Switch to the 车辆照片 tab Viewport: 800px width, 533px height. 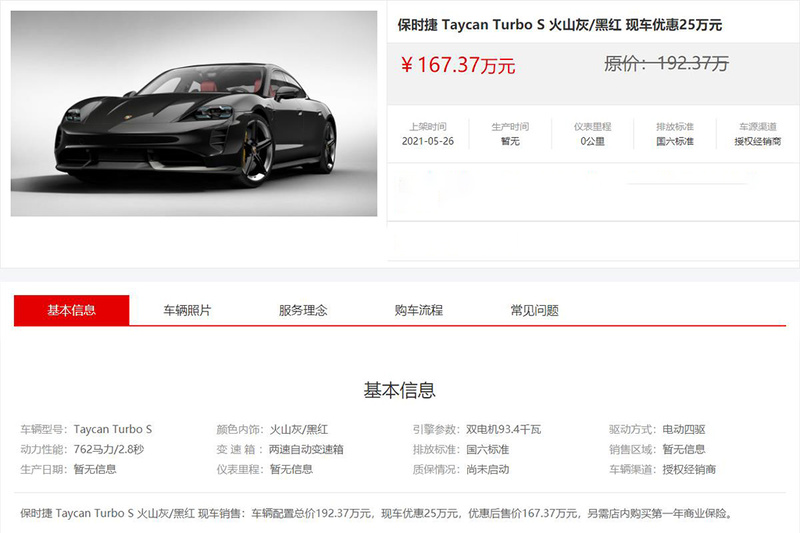click(187, 310)
